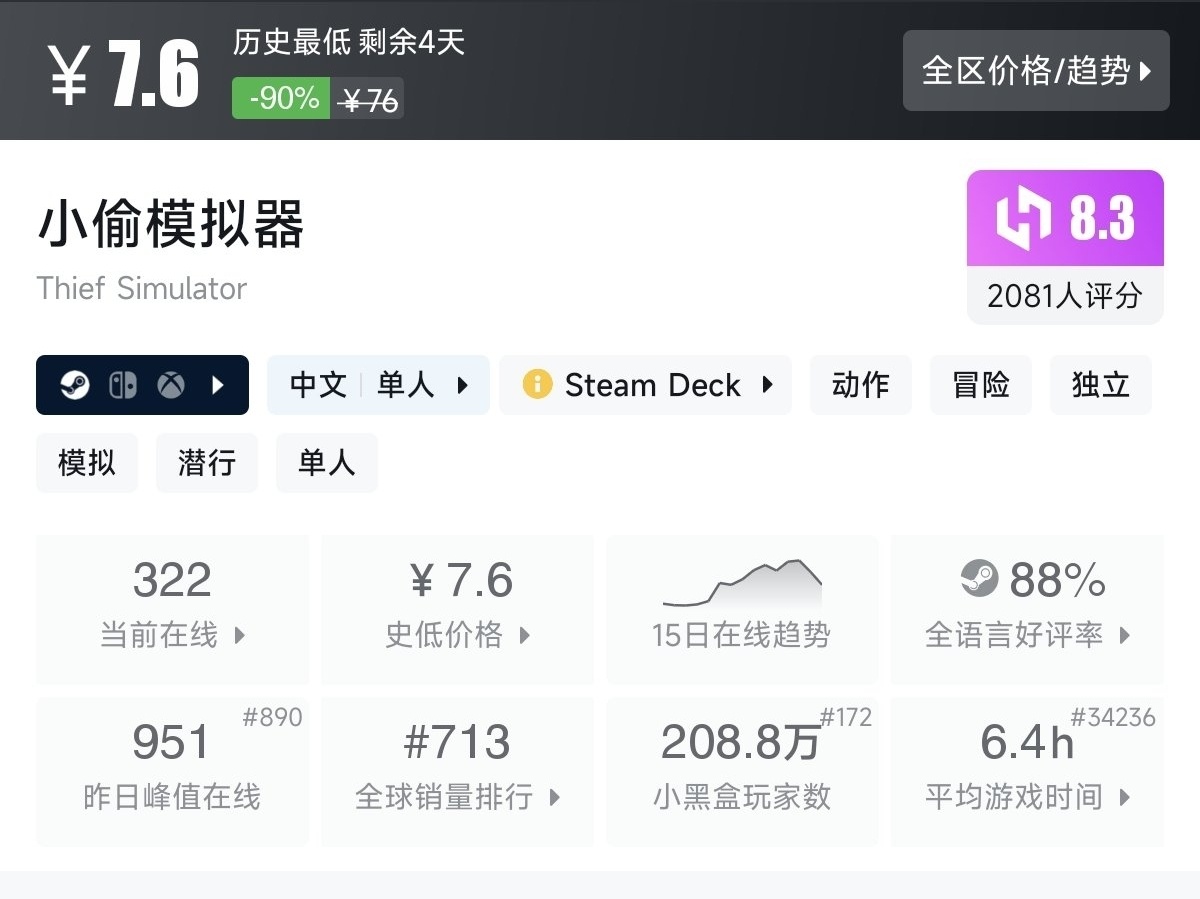Click the Thief Simulator subtitle
Image resolution: width=1200 pixels, height=899 pixels.
pos(142,288)
